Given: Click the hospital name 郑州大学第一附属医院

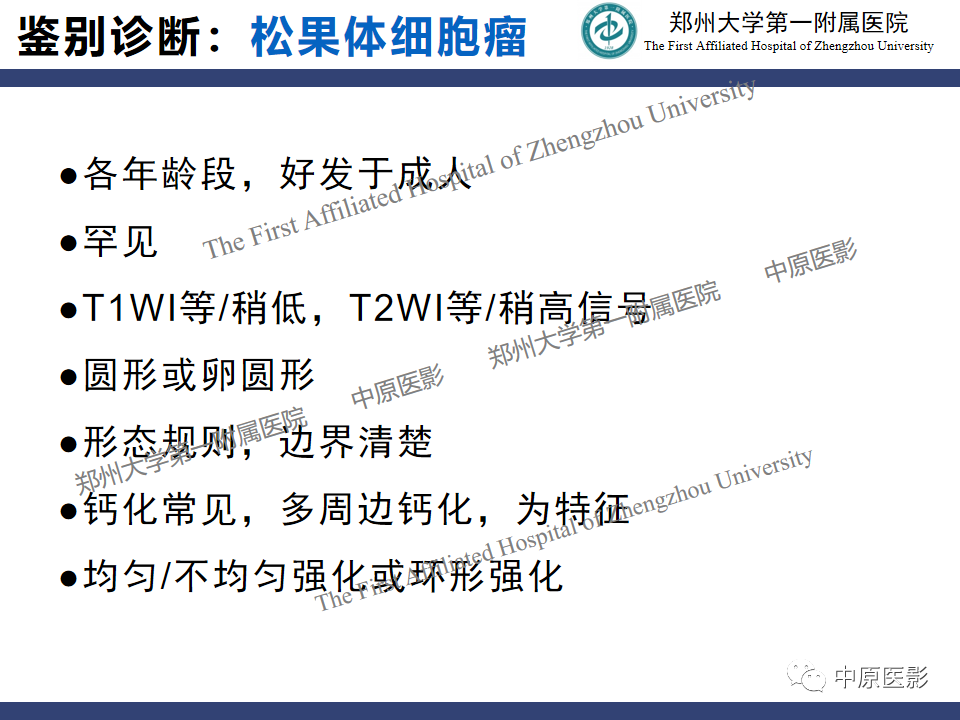Looking at the screenshot, I should (x=789, y=23).
